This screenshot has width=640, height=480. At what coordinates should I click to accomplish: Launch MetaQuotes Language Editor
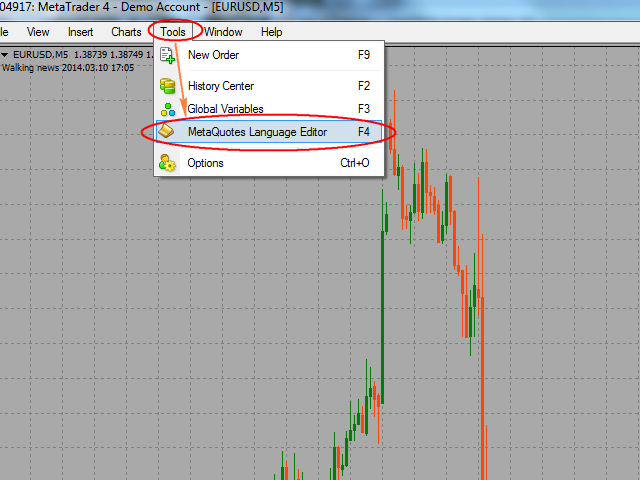tap(269, 132)
